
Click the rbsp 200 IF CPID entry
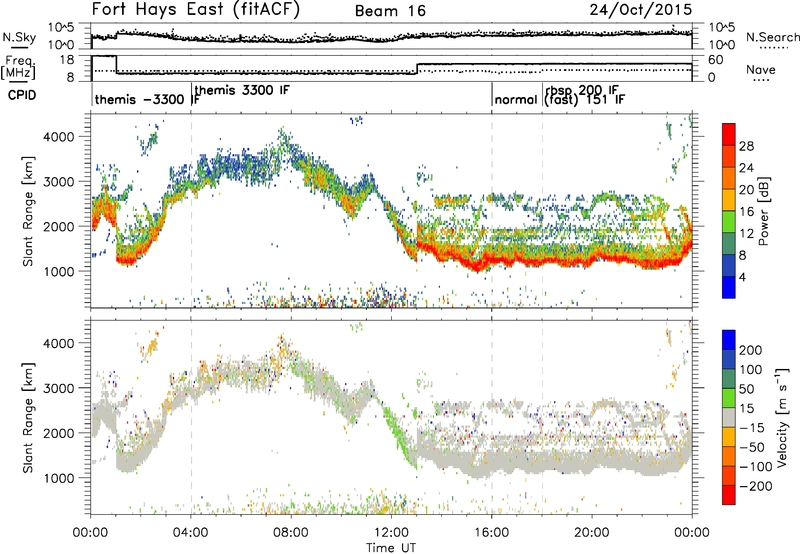(582, 90)
